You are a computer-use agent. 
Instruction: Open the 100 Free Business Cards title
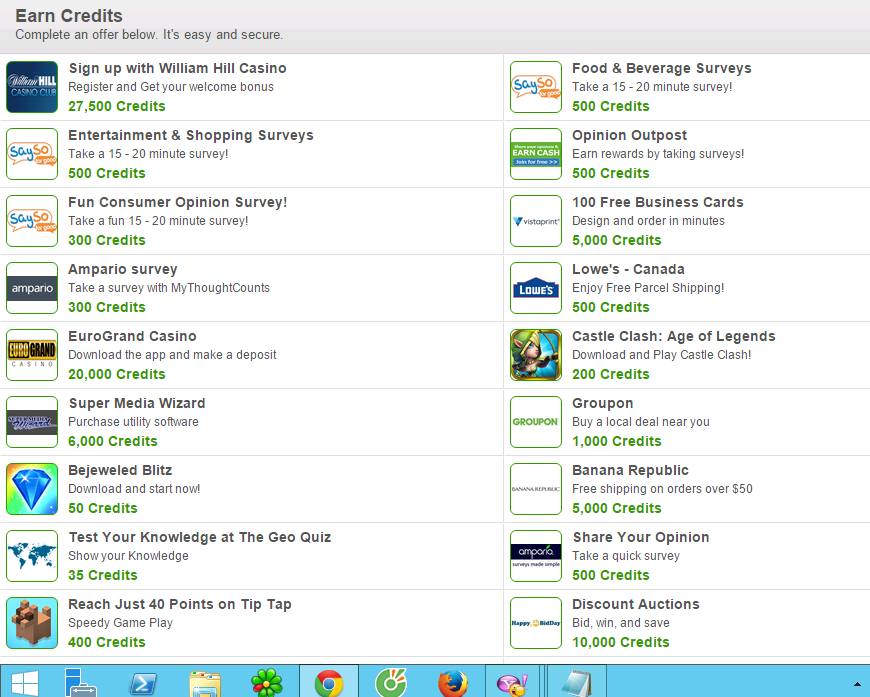click(x=657, y=203)
